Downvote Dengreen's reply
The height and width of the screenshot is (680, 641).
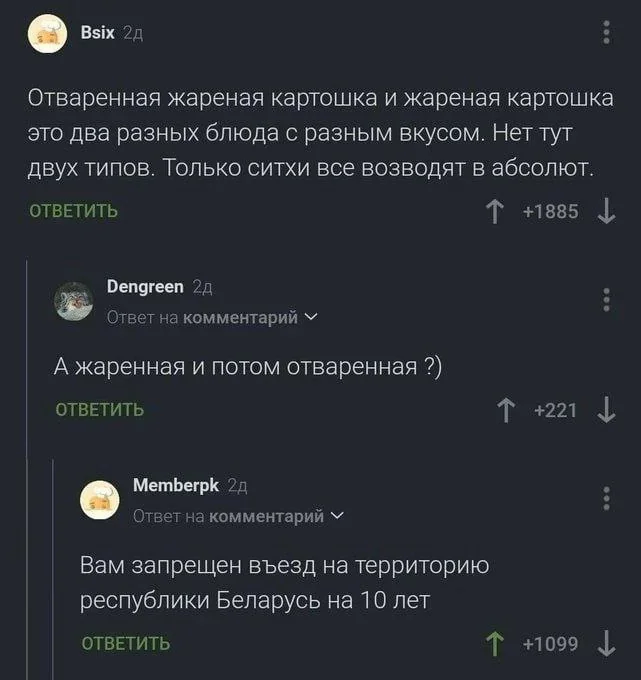[x=605, y=409]
